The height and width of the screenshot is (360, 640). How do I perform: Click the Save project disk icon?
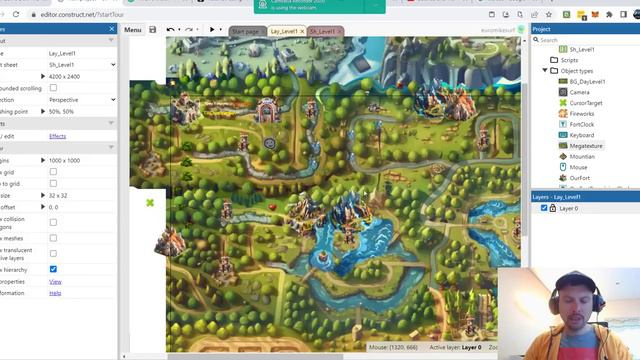[x=153, y=29]
